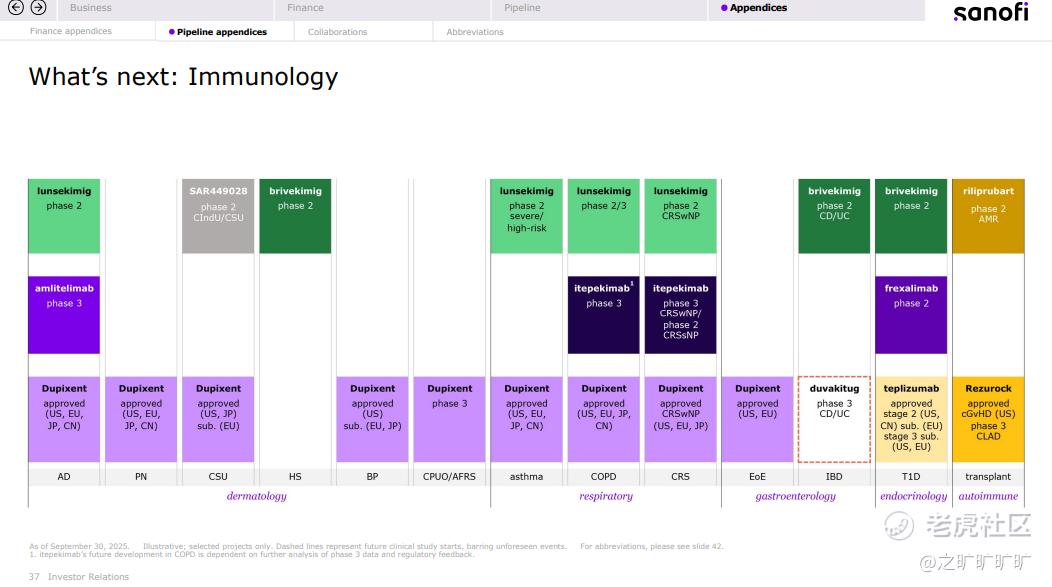Click the BP column label
The height and width of the screenshot is (587, 1052).
pos(372,476)
